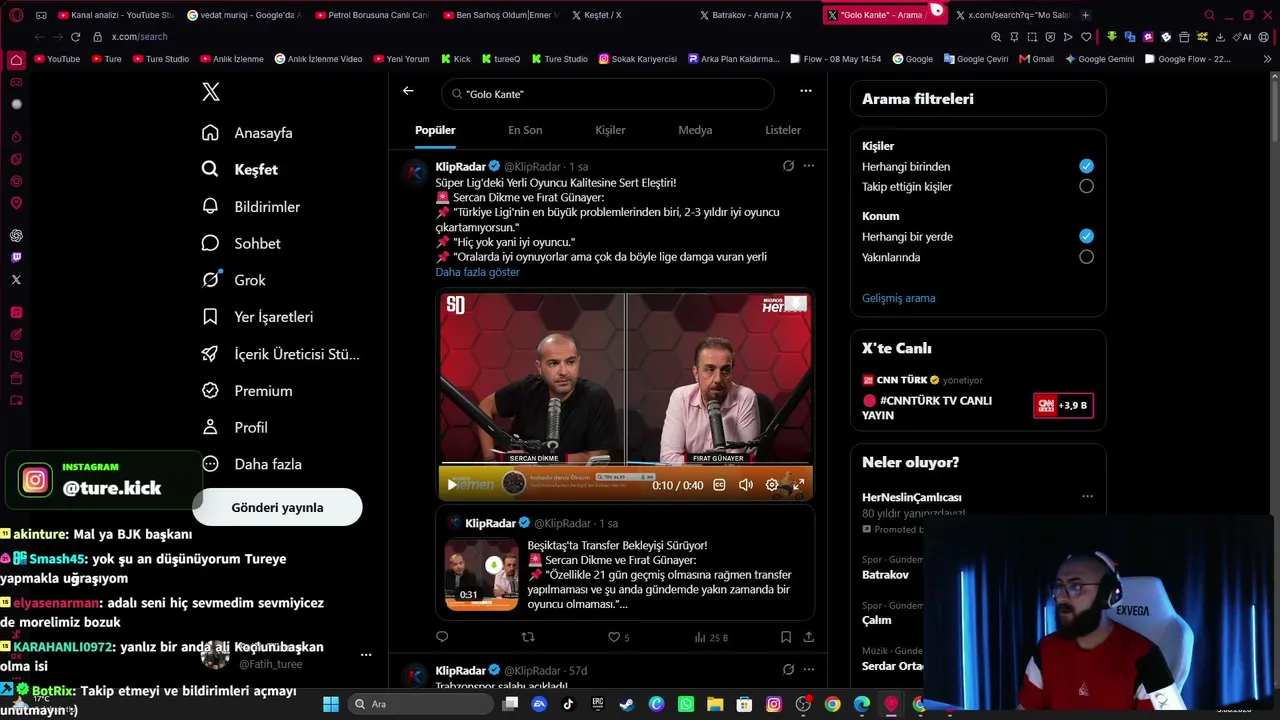The image size is (1280, 720).
Task: Reply to the KlipRadar post
Action: pyautogui.click(x=442, y=637)
